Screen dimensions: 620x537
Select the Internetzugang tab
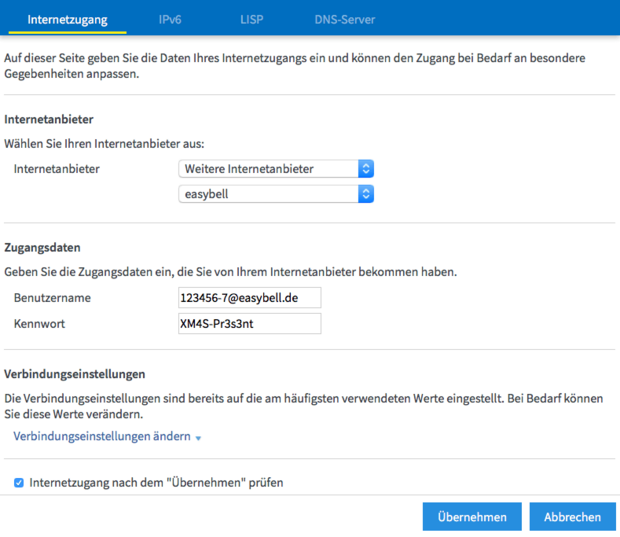point(68,19)
